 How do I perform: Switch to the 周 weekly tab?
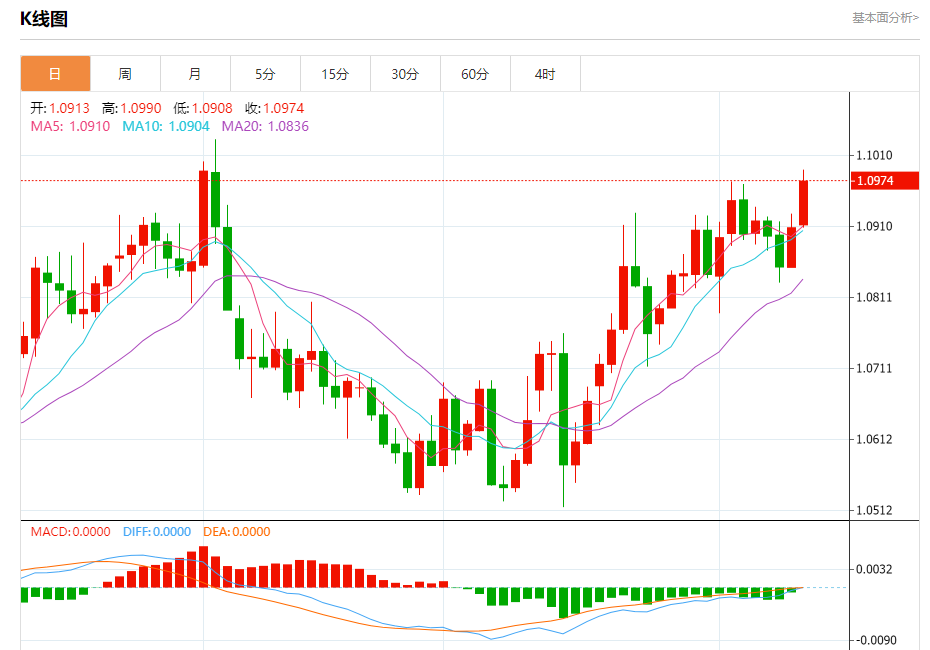click(x=125, y=74)
